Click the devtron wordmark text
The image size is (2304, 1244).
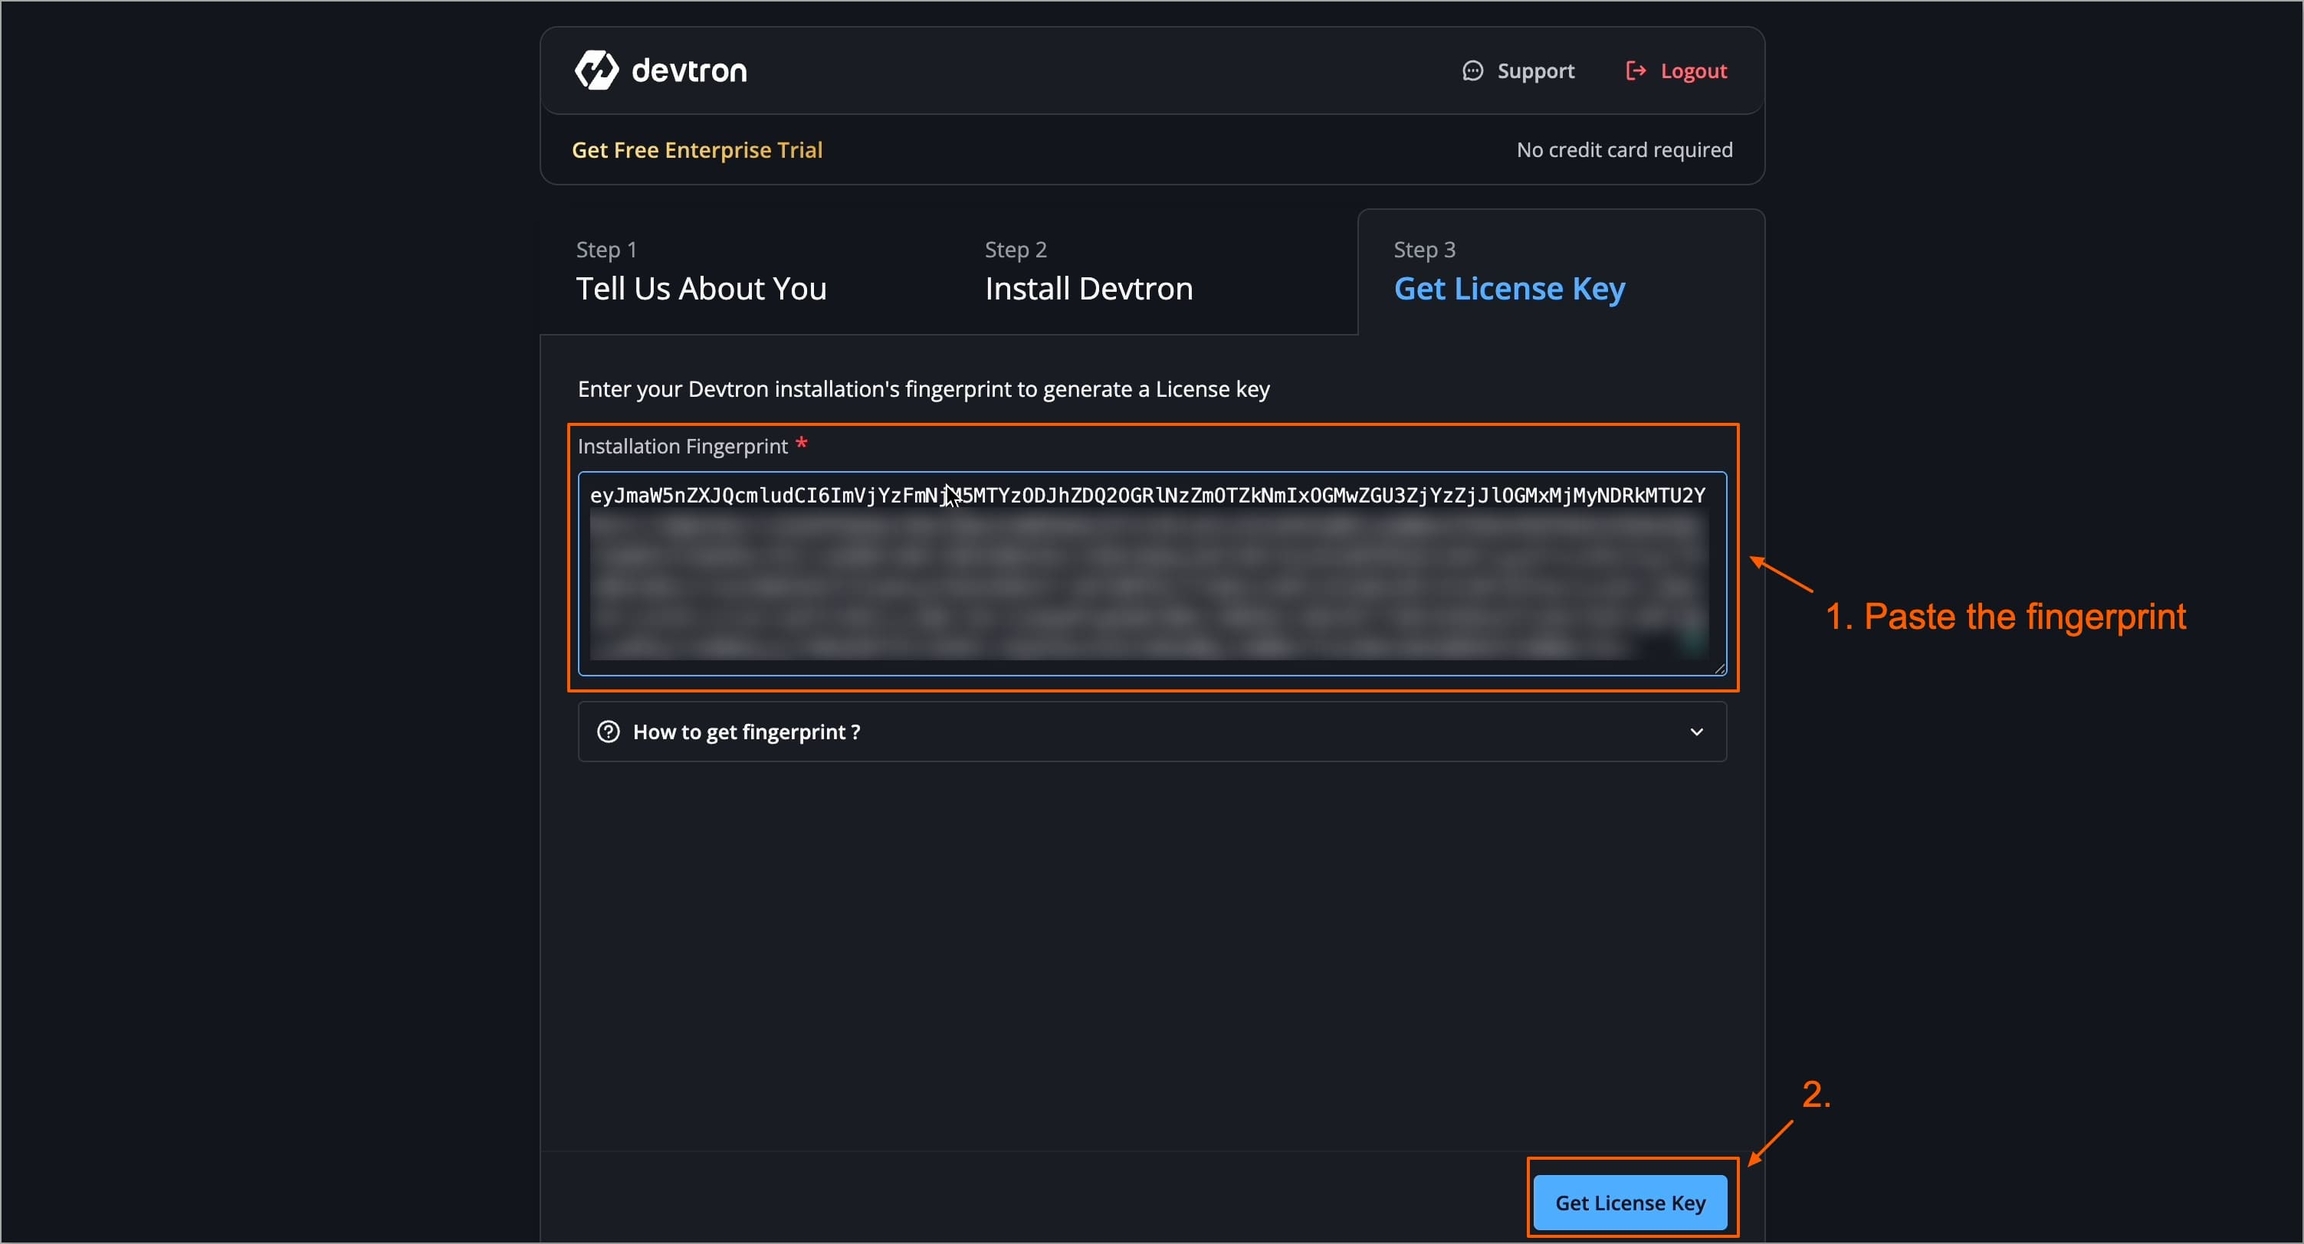tap(689, 70)
